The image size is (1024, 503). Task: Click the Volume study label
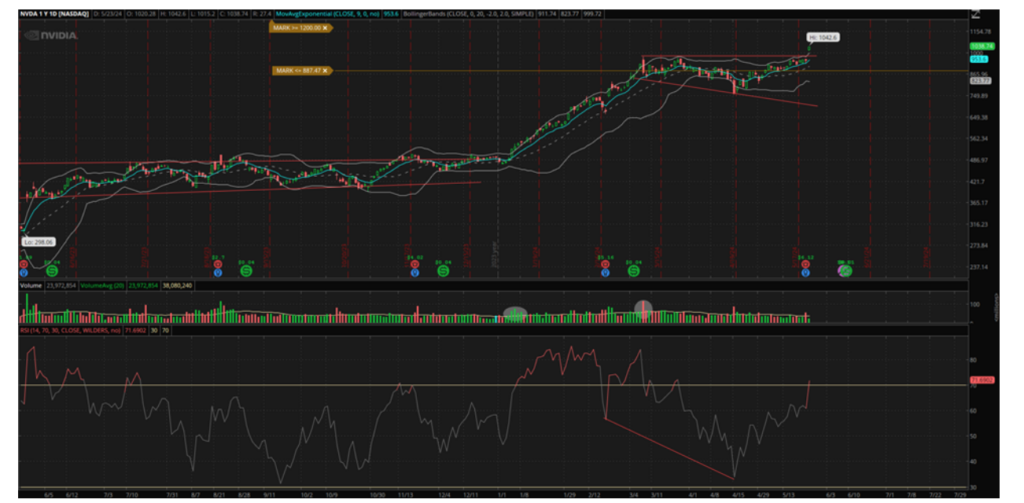(x=29, y=285)
